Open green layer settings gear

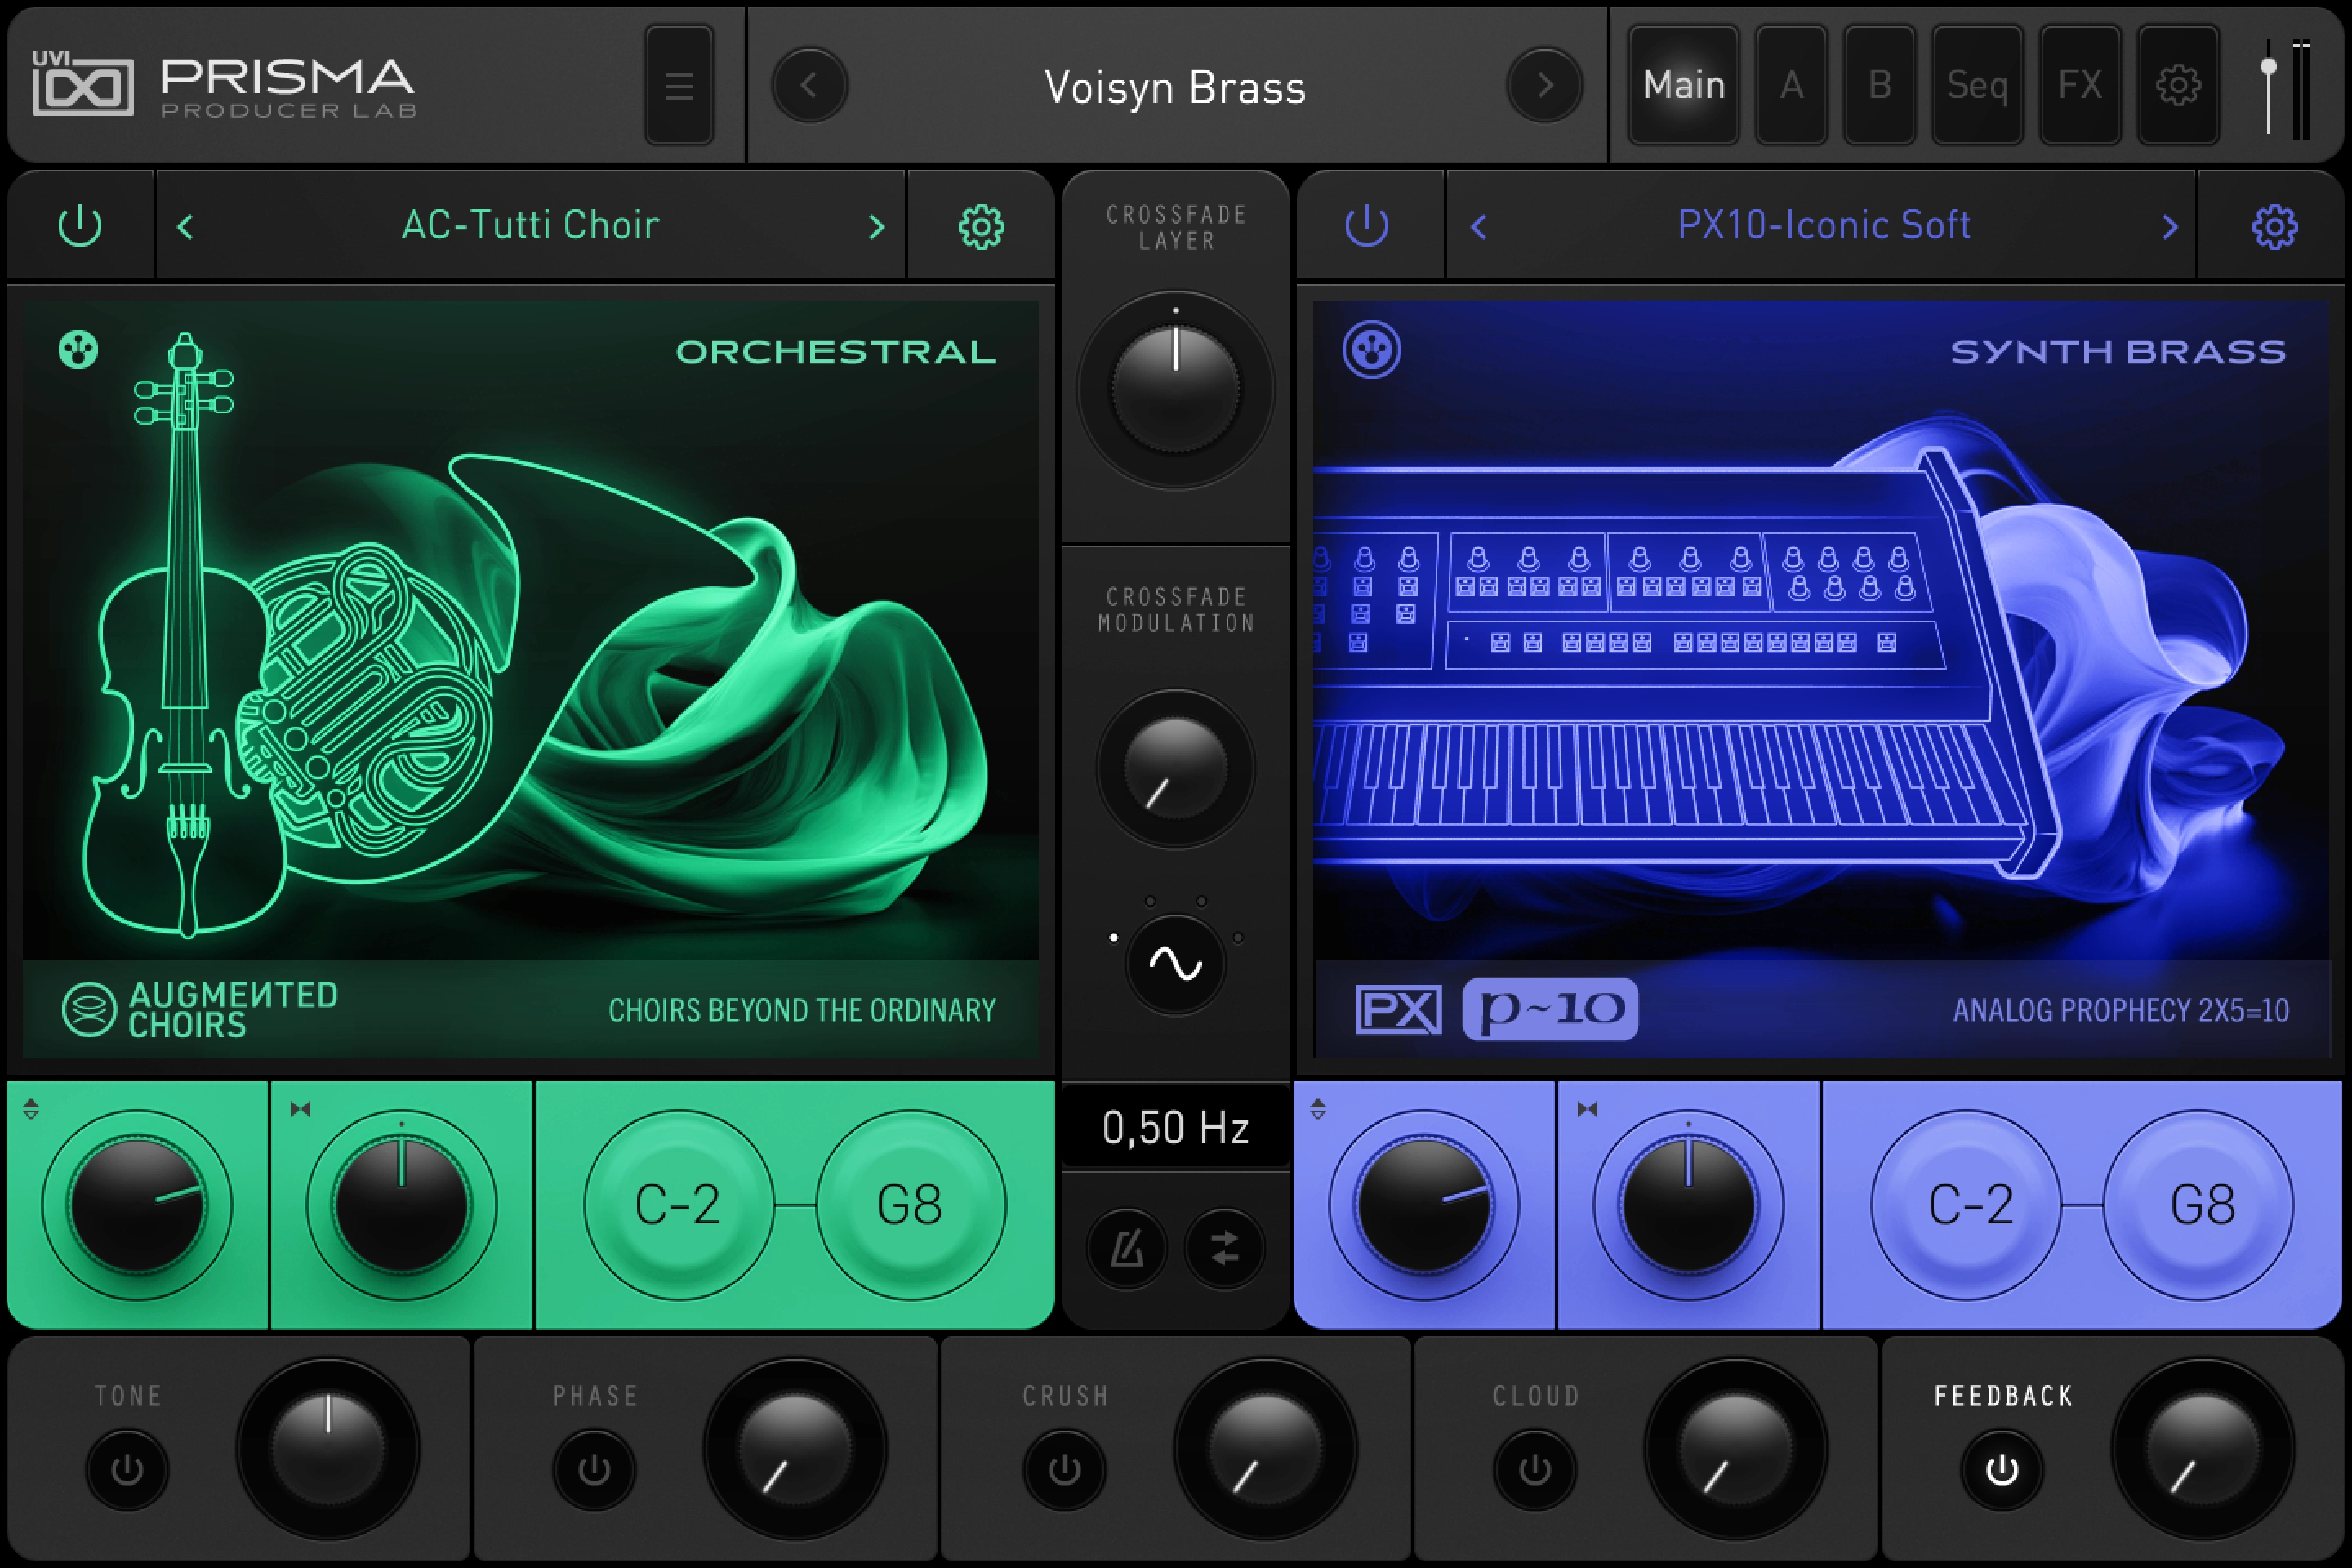(981, 227)
